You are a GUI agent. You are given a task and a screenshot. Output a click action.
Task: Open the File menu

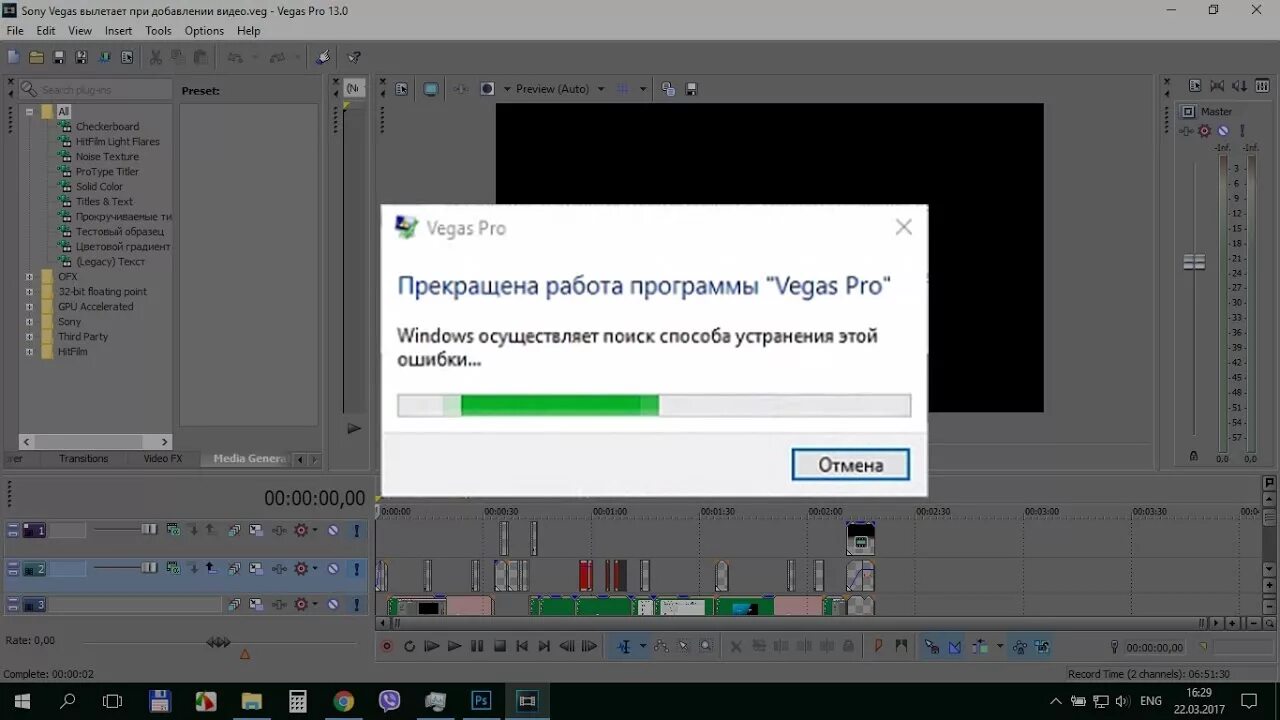[x=15, y=31]
